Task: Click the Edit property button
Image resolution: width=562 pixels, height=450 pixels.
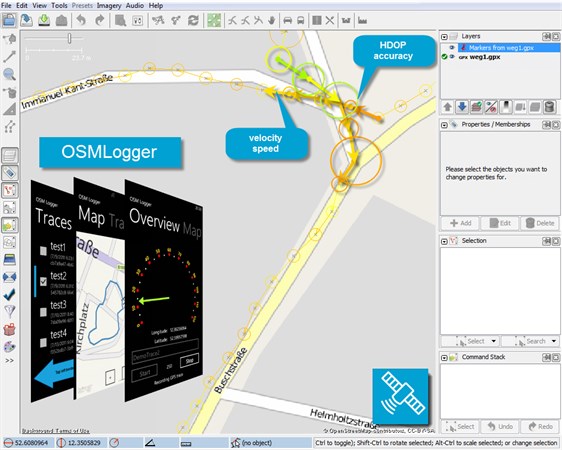Action: [x=500, y=223]
